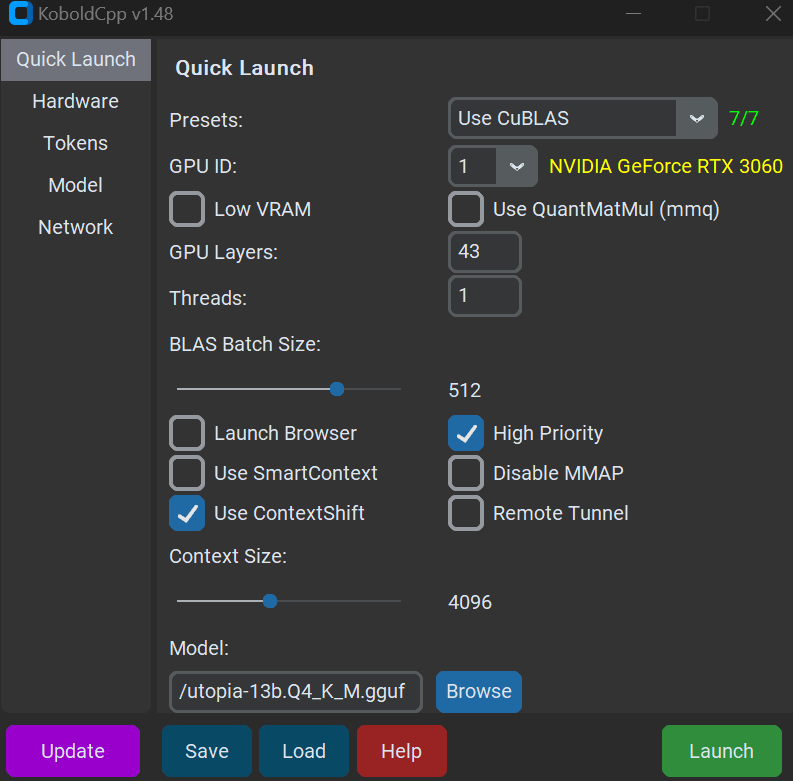
Task: Click the KoboldCpp app icon in title bar
Action: pos(21,14)
